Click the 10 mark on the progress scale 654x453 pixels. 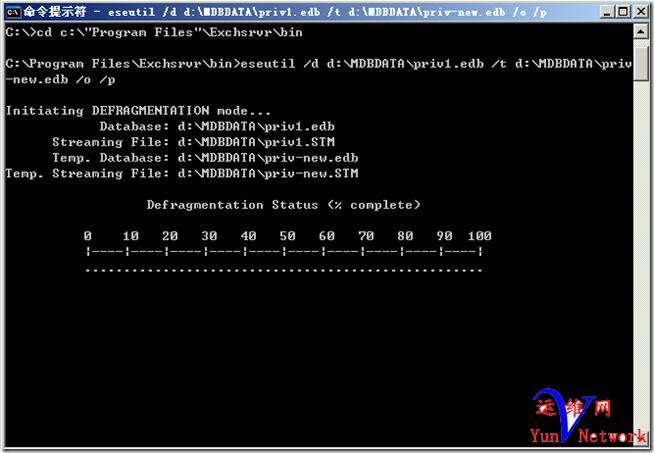[131, 236]
